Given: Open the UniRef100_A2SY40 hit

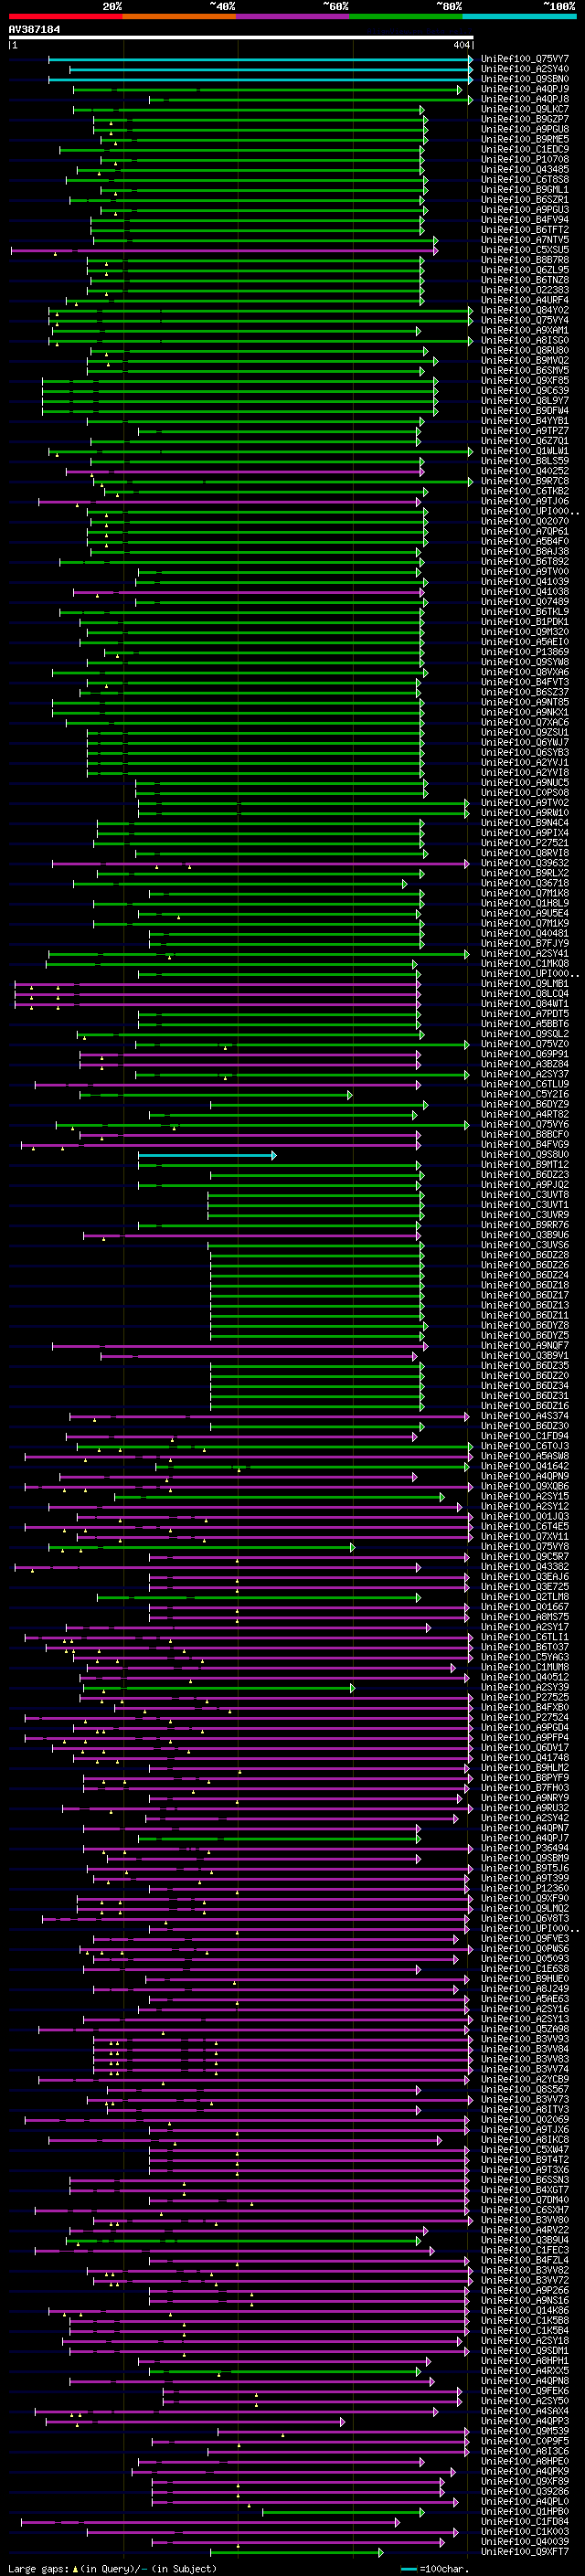Looking at the screenshot, I should coord(524,69).
